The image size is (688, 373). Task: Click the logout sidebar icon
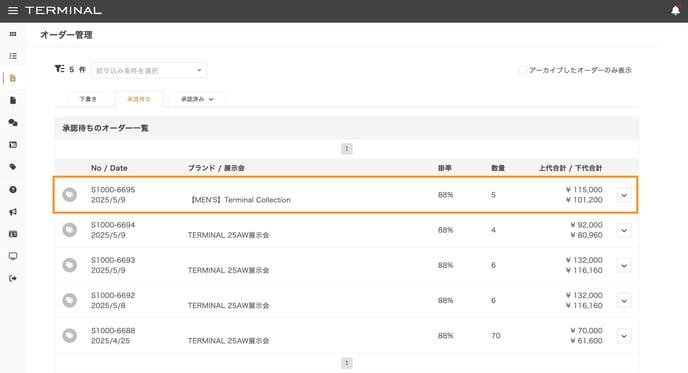(13, 278)
